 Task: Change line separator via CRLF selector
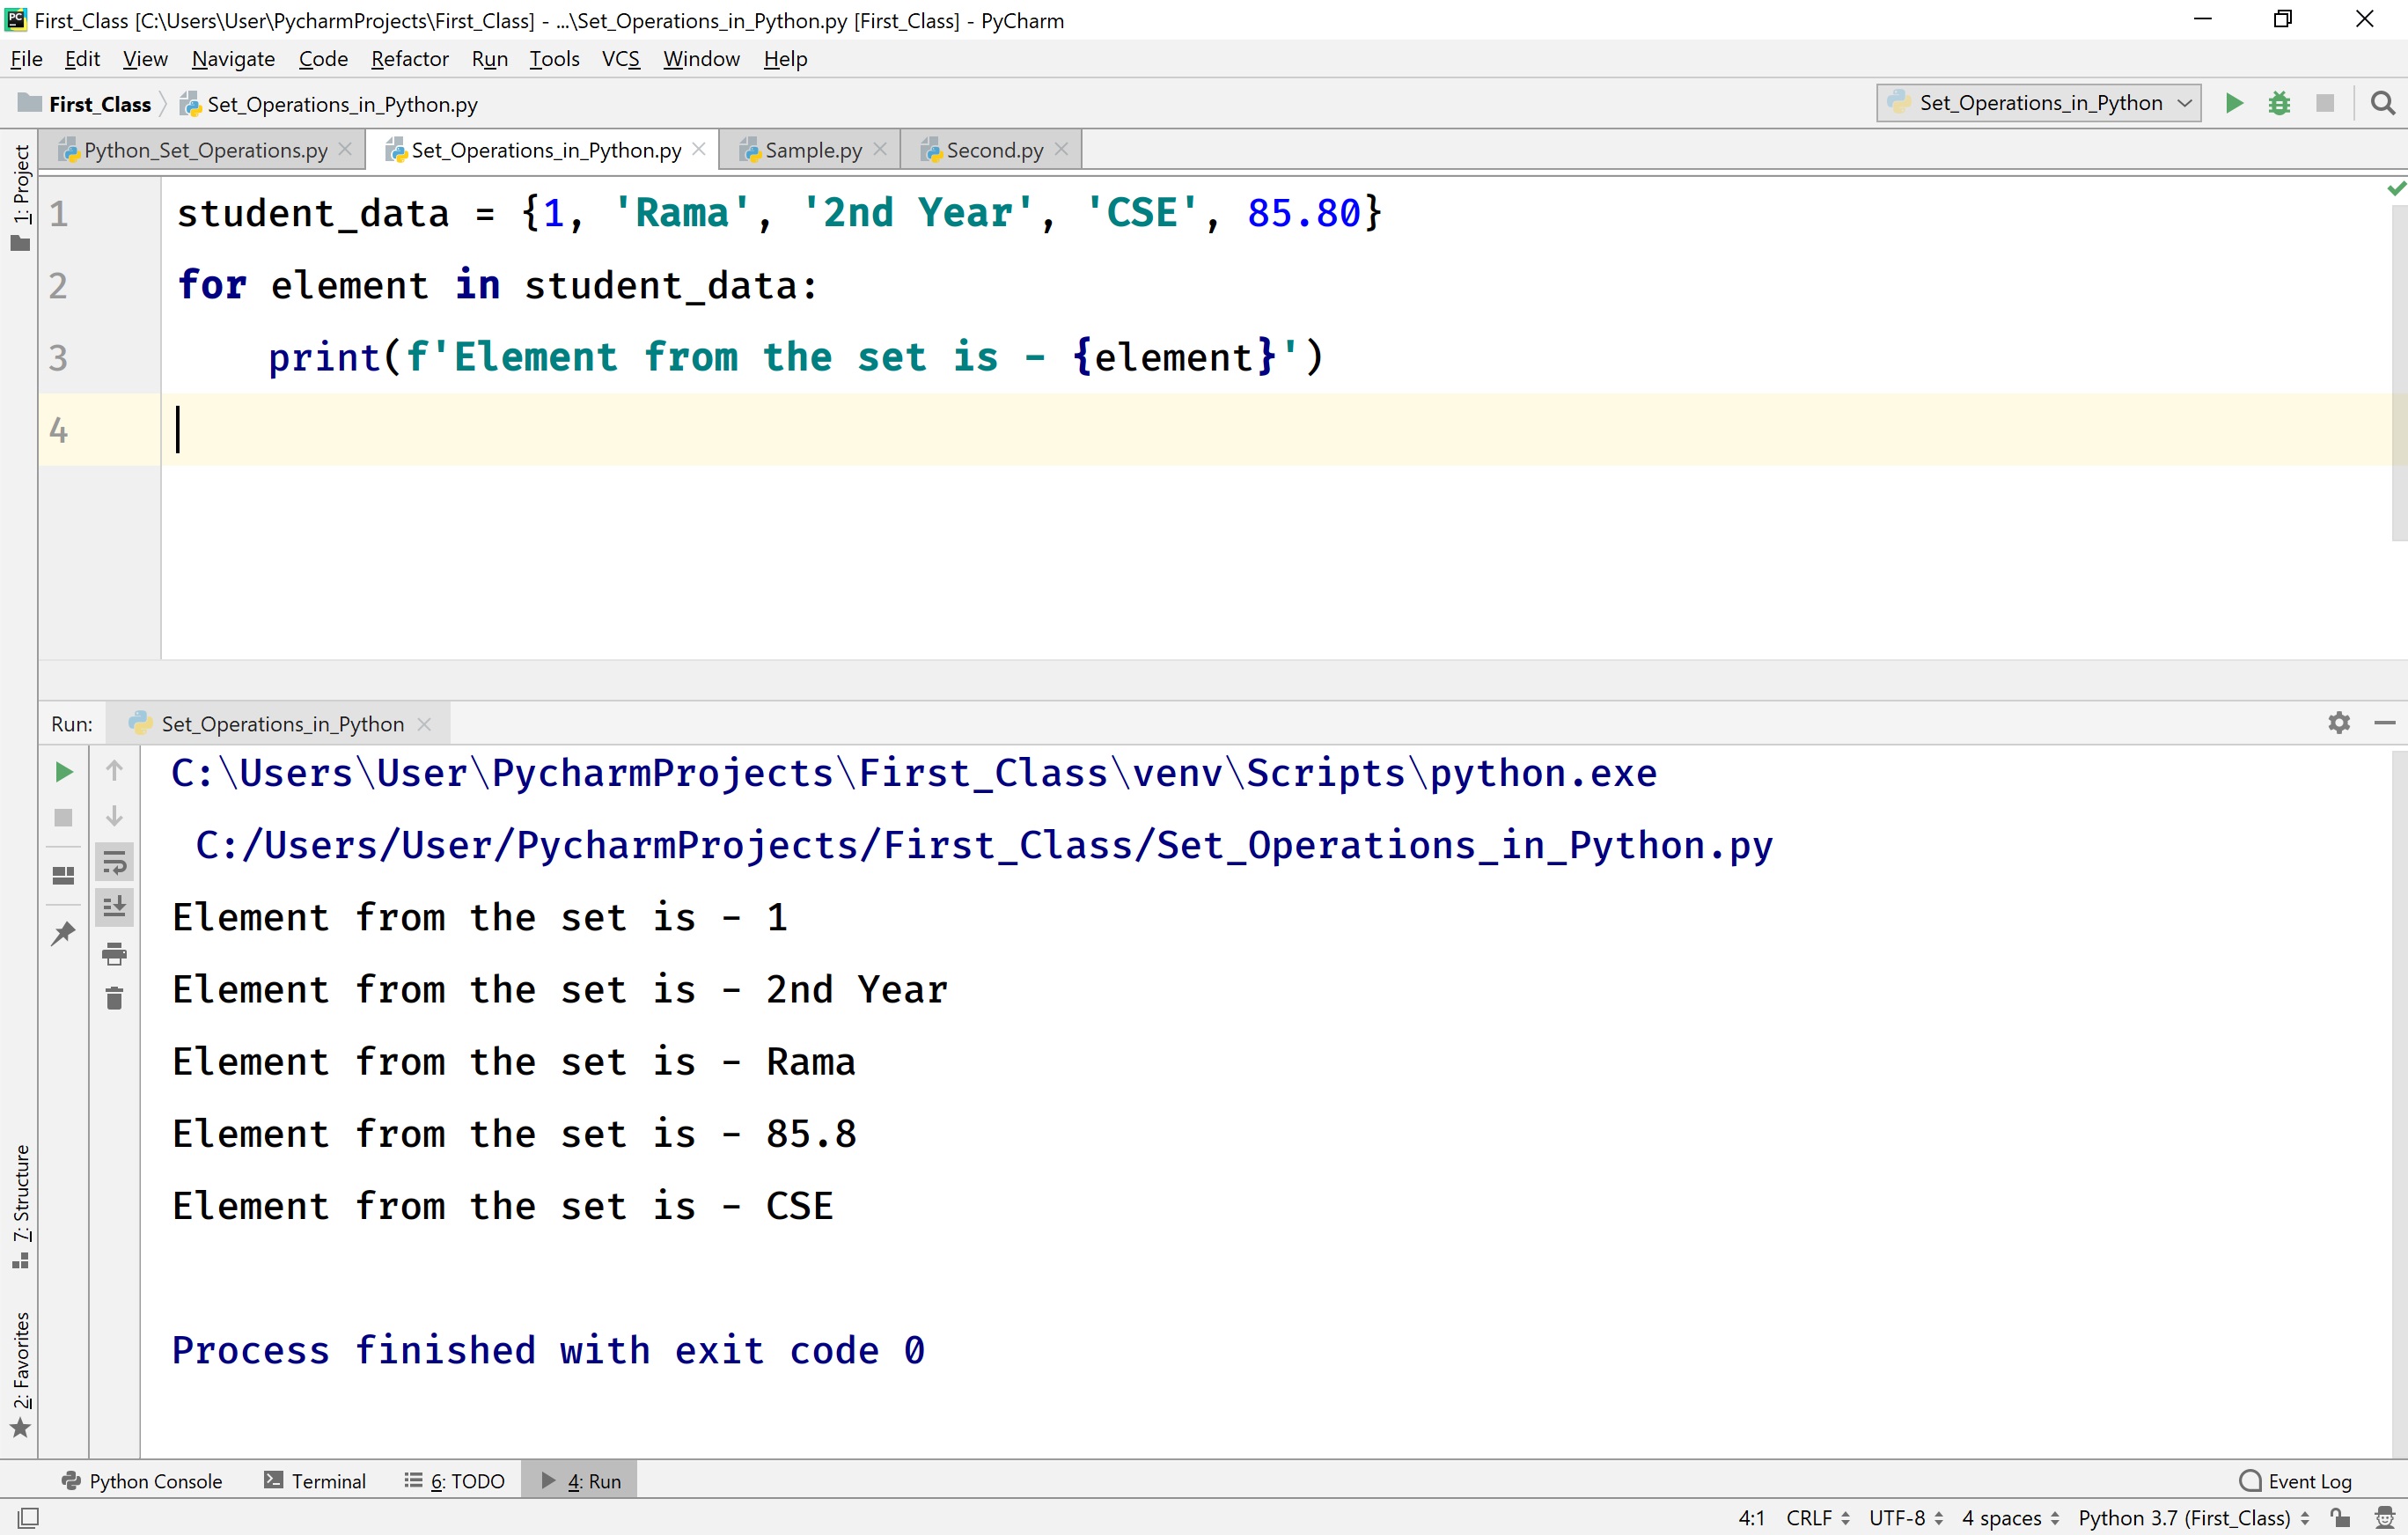tap(1813, 1517)
